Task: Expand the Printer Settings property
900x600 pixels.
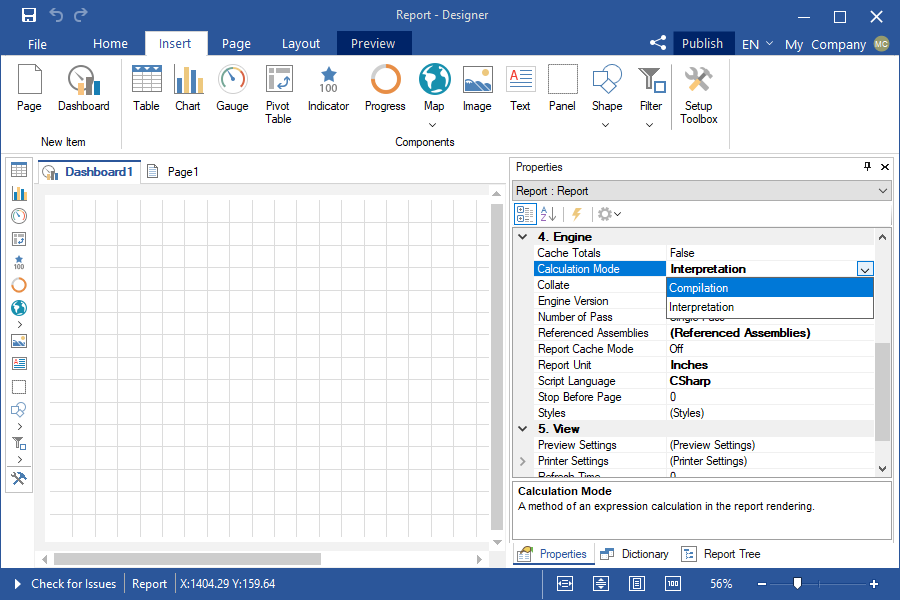Action: click(523, 461)
